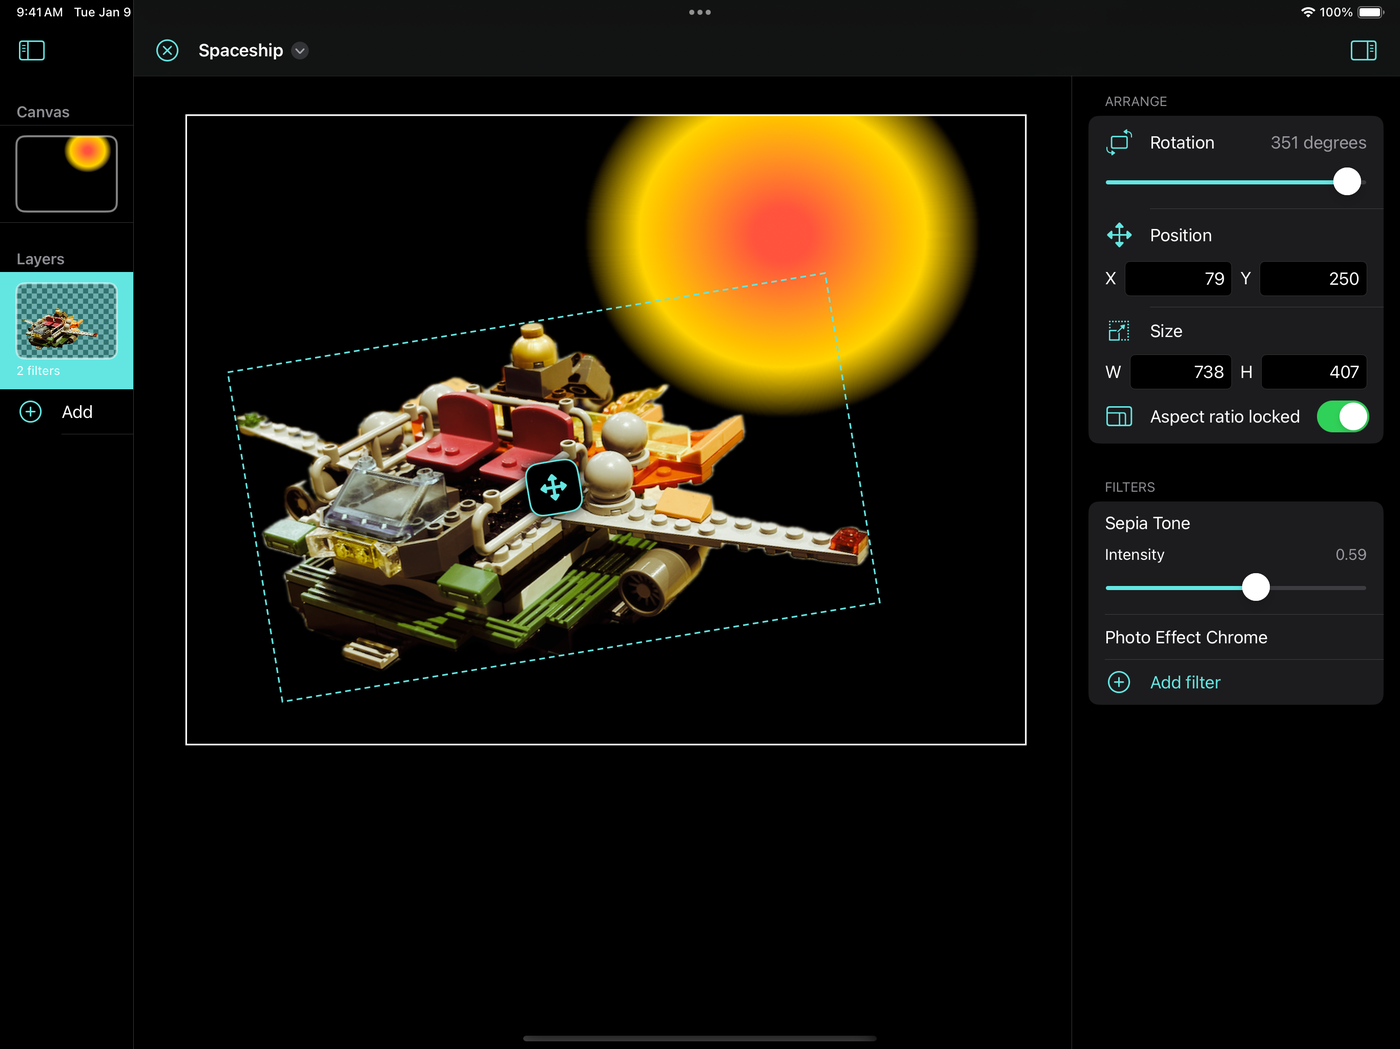The height and width of the screenshot is (1049, 1400).
Task: Select the Canvas thumbnail
Action: [x=67, y=174]
